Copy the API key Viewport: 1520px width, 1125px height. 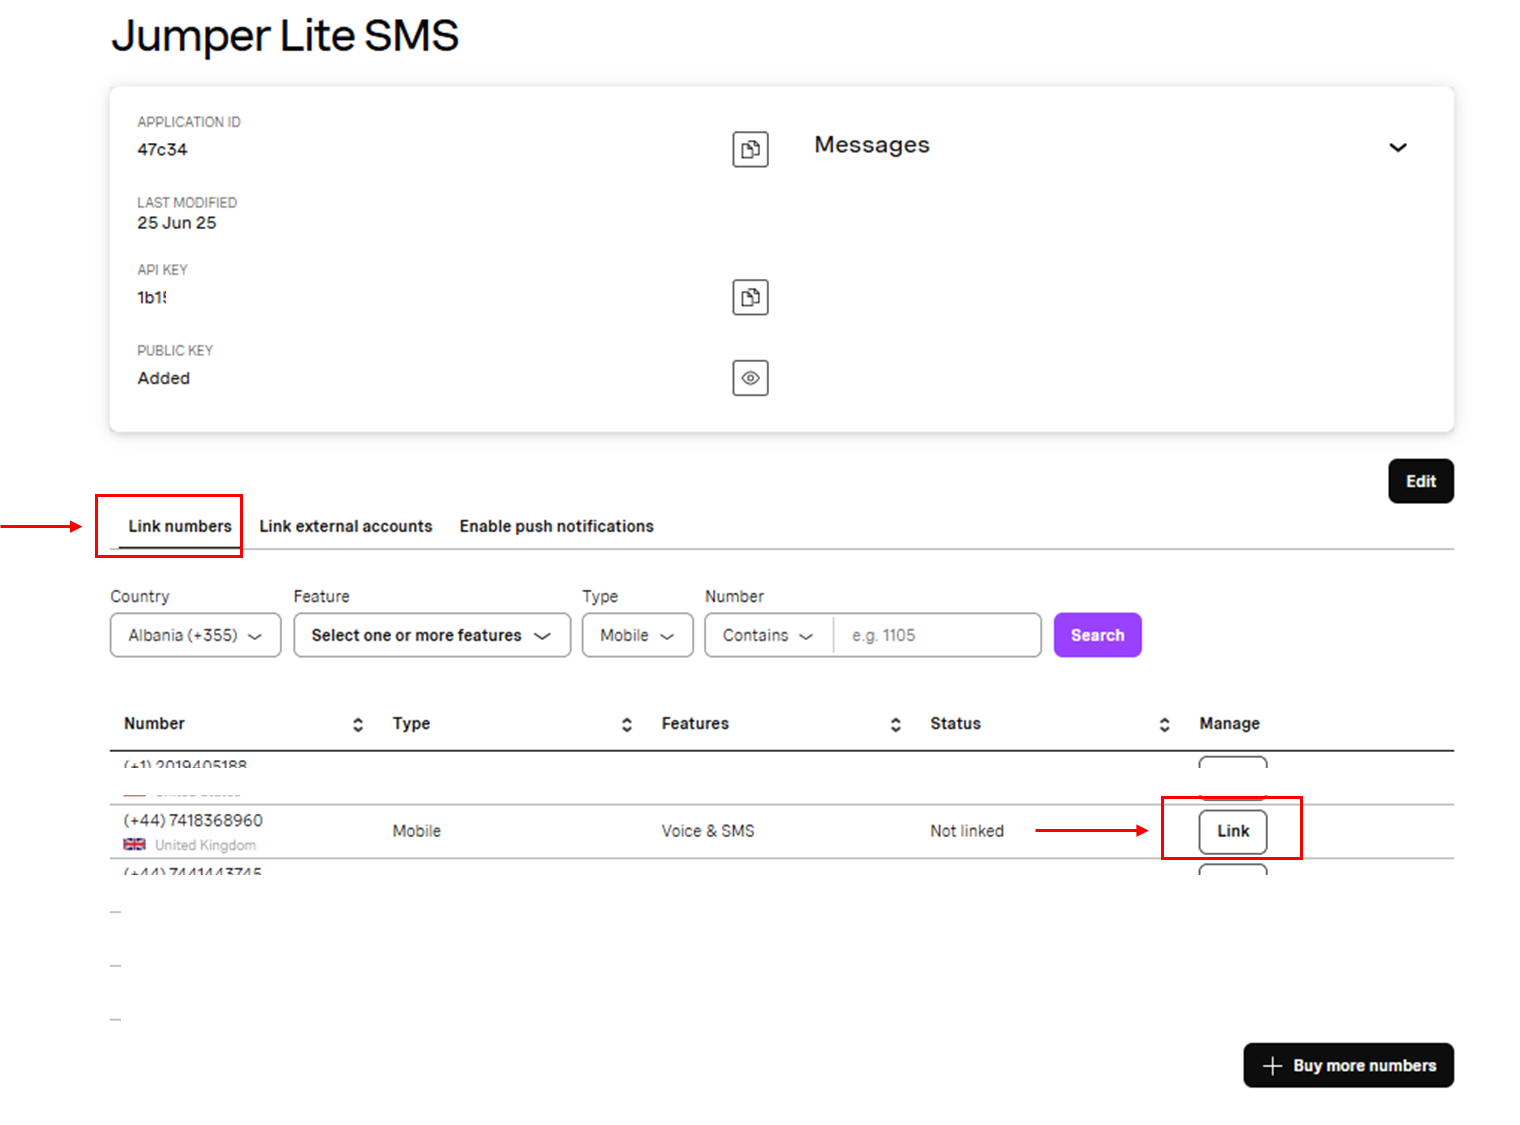(x=751, y=297)
